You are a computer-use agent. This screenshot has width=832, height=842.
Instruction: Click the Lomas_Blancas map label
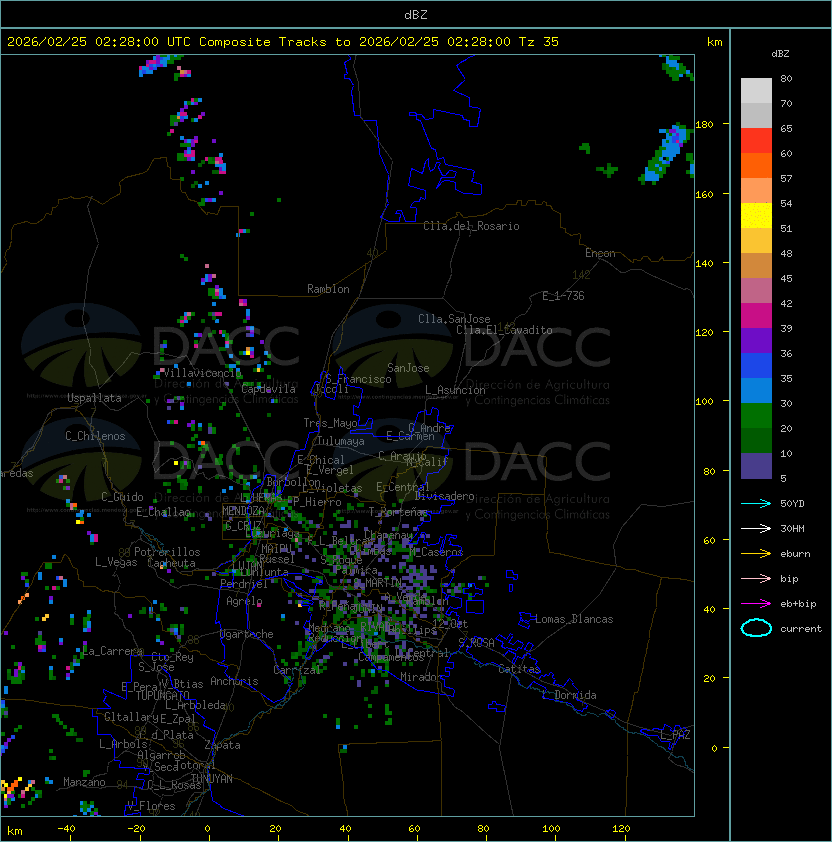coord(574,619)
